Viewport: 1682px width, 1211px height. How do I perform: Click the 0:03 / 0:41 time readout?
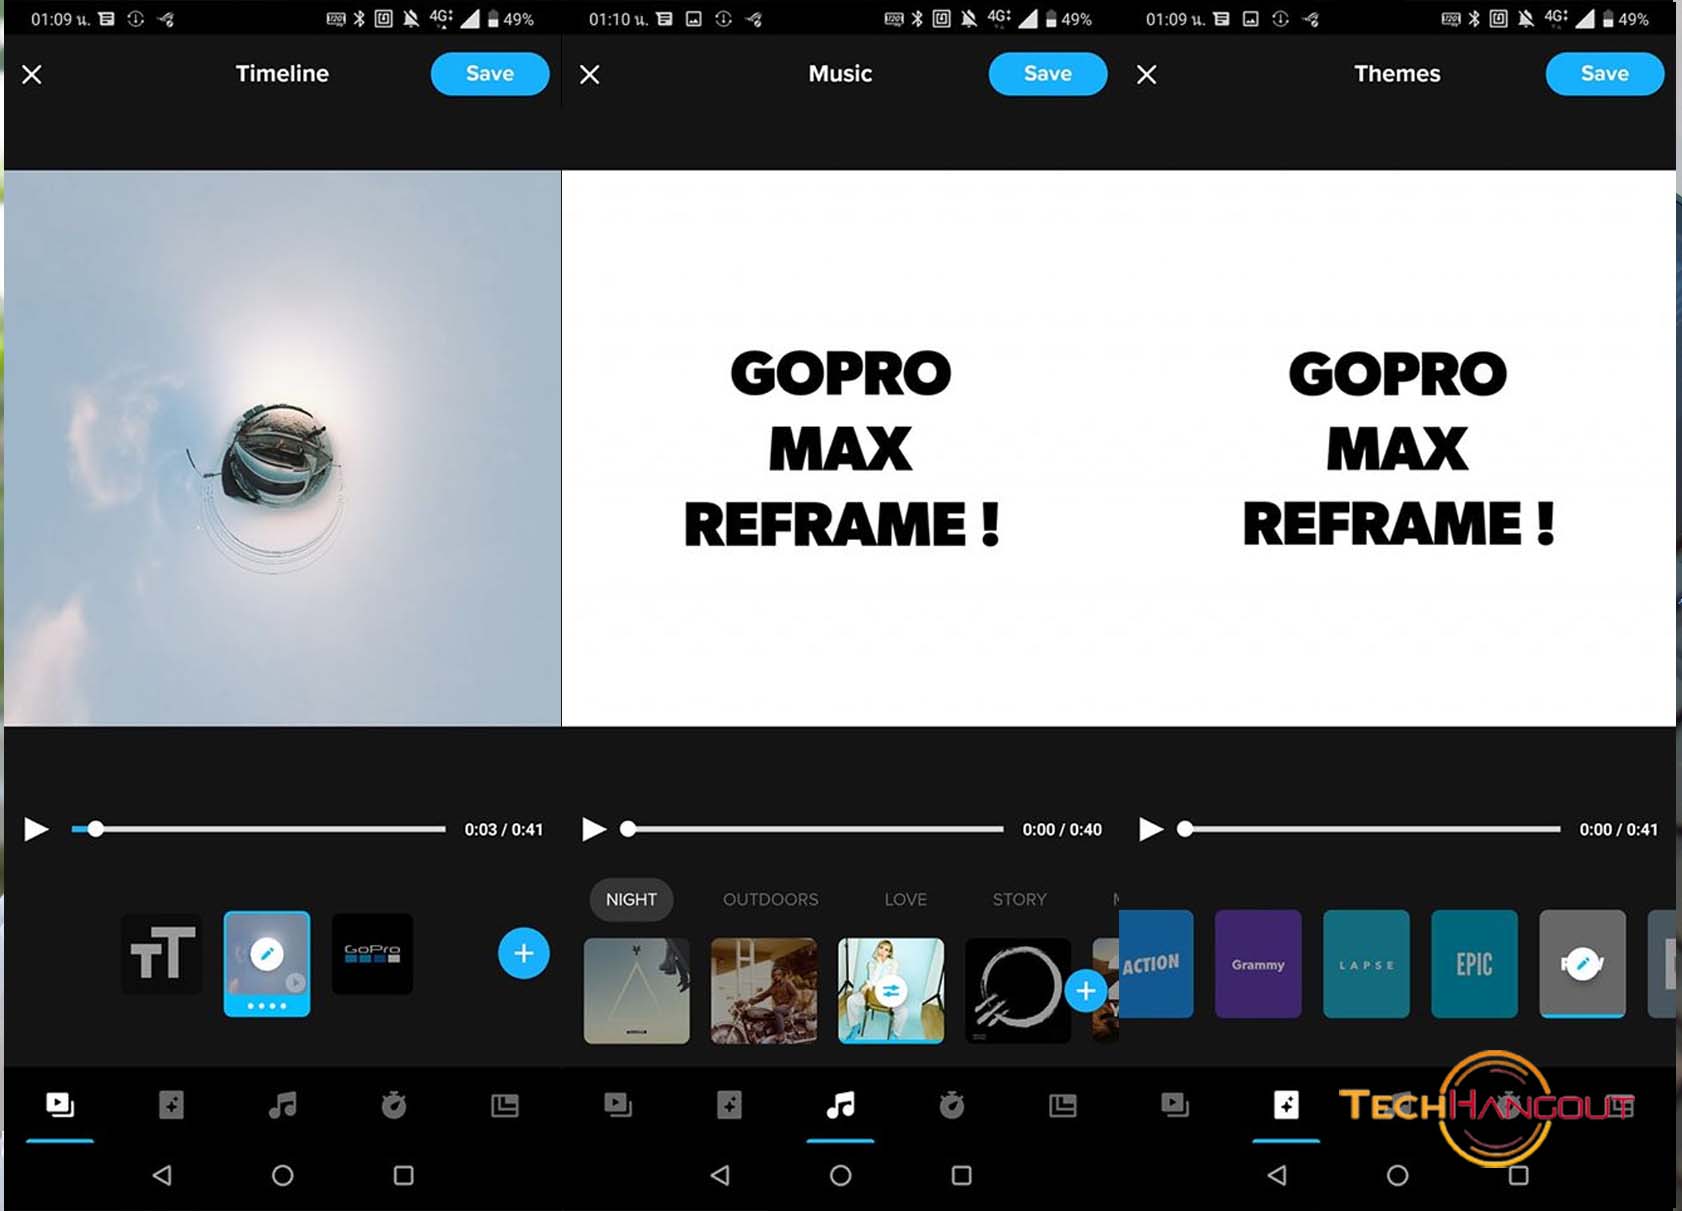(x=504, y=830)
